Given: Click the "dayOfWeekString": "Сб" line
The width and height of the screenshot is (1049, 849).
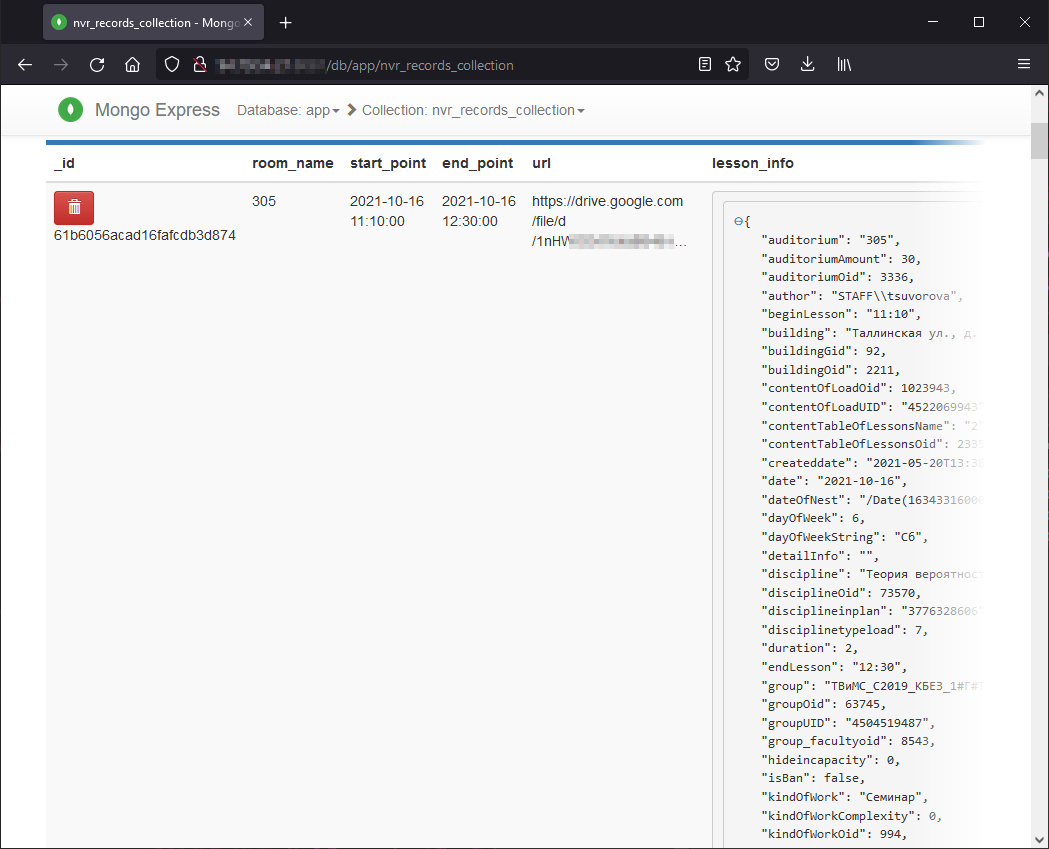Looking at the screenshot, I should click(x=845, y=537).
